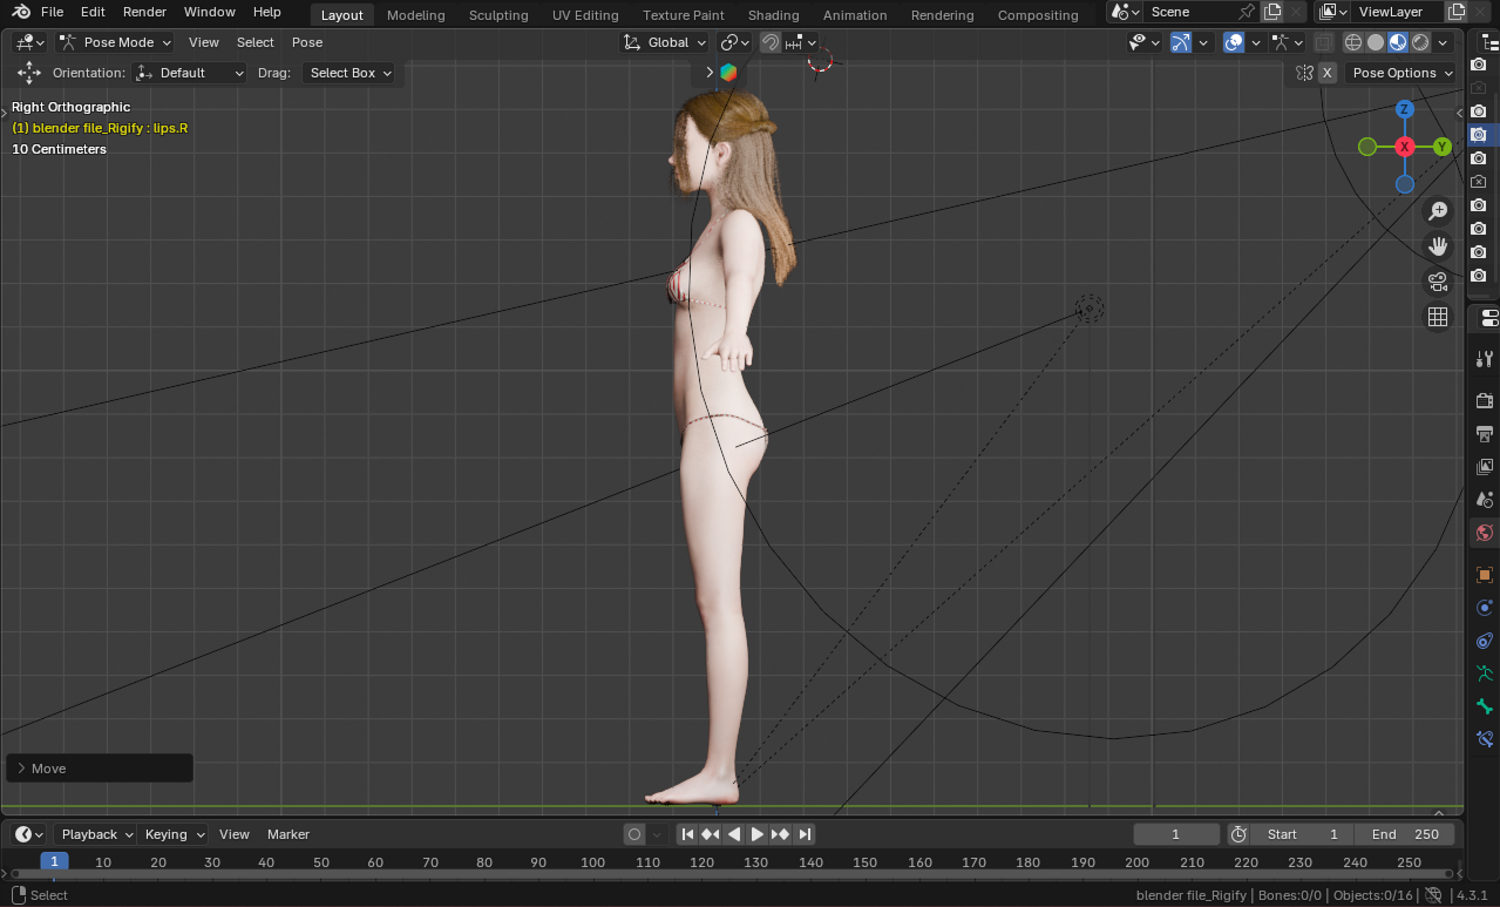
Task: Switch to material preview shading
Action: [x=1398, y=42]
